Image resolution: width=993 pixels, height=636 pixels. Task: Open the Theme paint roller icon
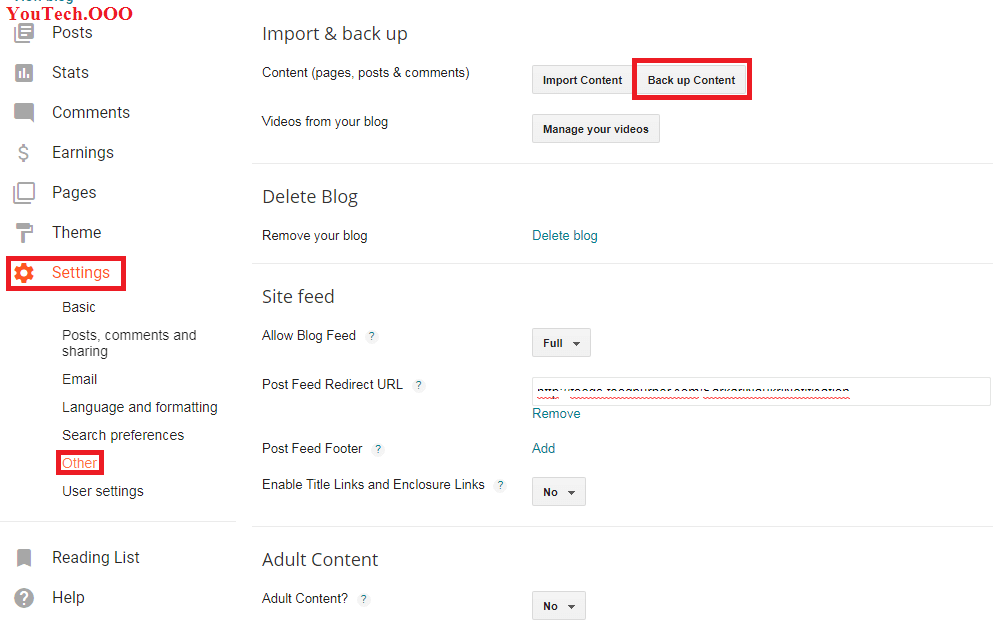(24, 232)
